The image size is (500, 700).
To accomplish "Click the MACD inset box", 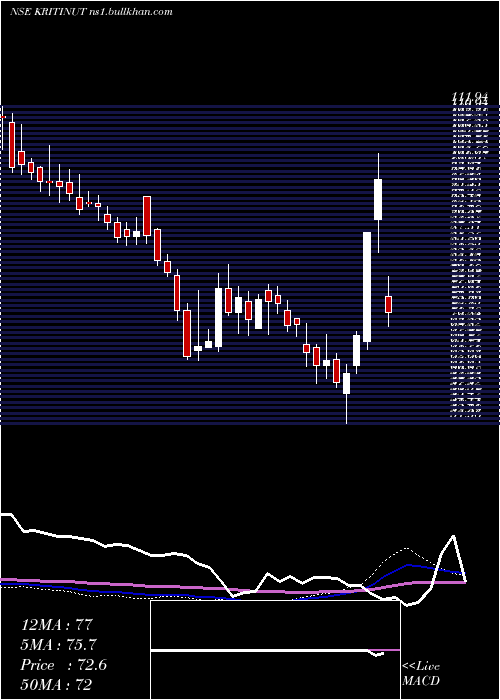I will tap(275, 650).
